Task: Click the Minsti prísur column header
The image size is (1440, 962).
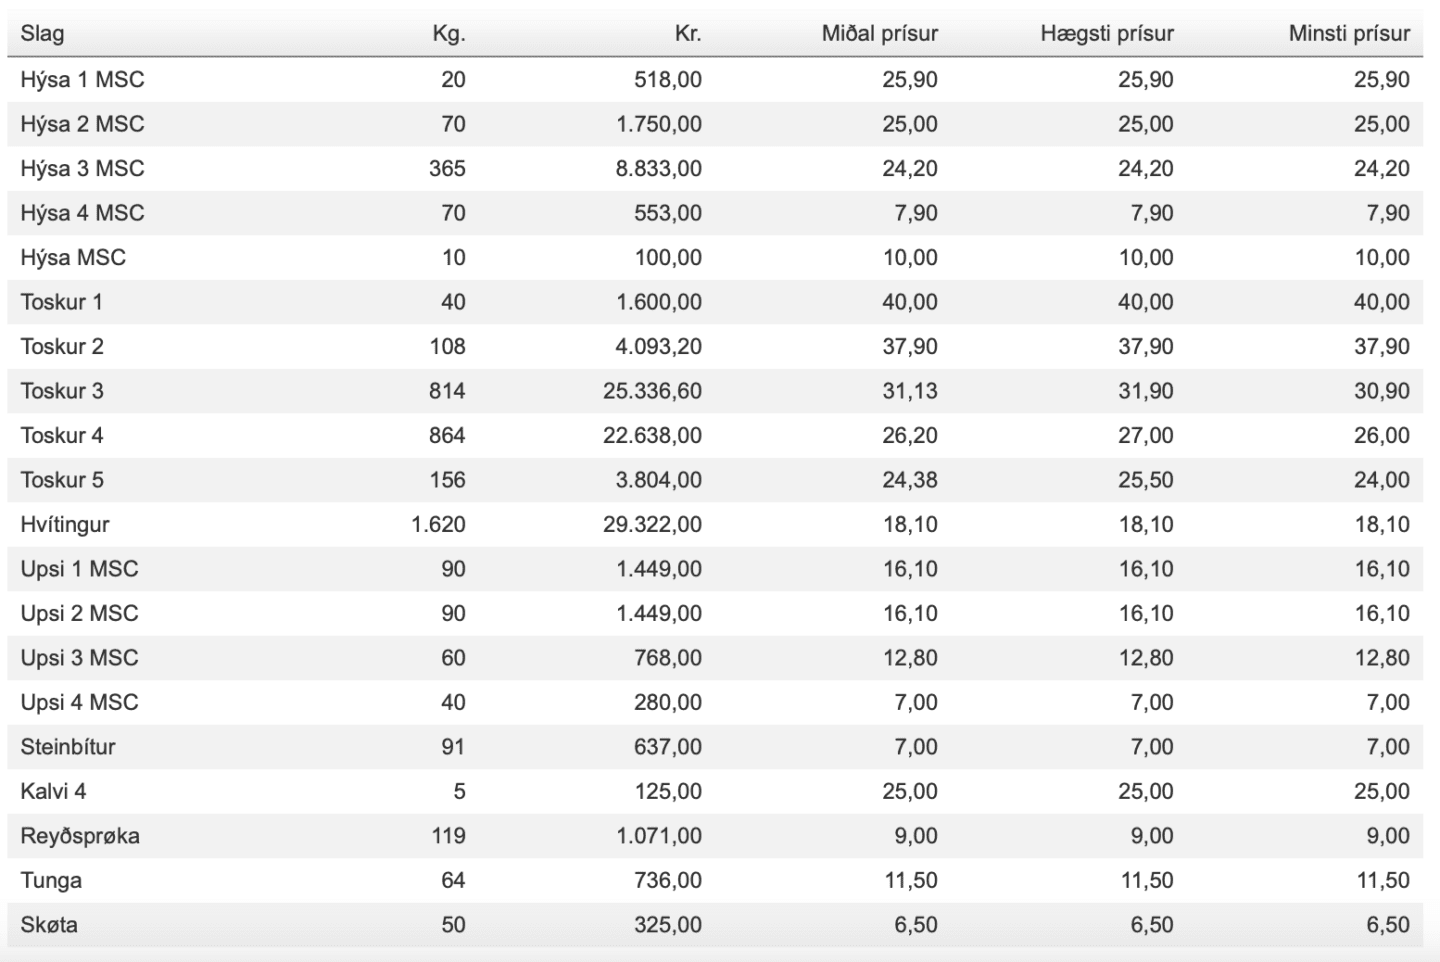Action: 1349,34
